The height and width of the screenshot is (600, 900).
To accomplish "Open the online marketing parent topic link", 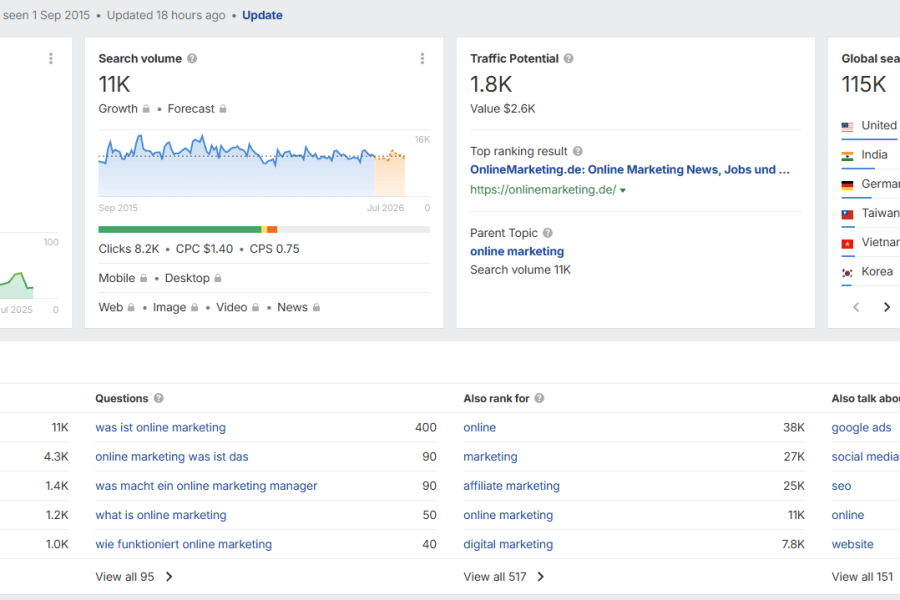I will [x=517, y=251].
